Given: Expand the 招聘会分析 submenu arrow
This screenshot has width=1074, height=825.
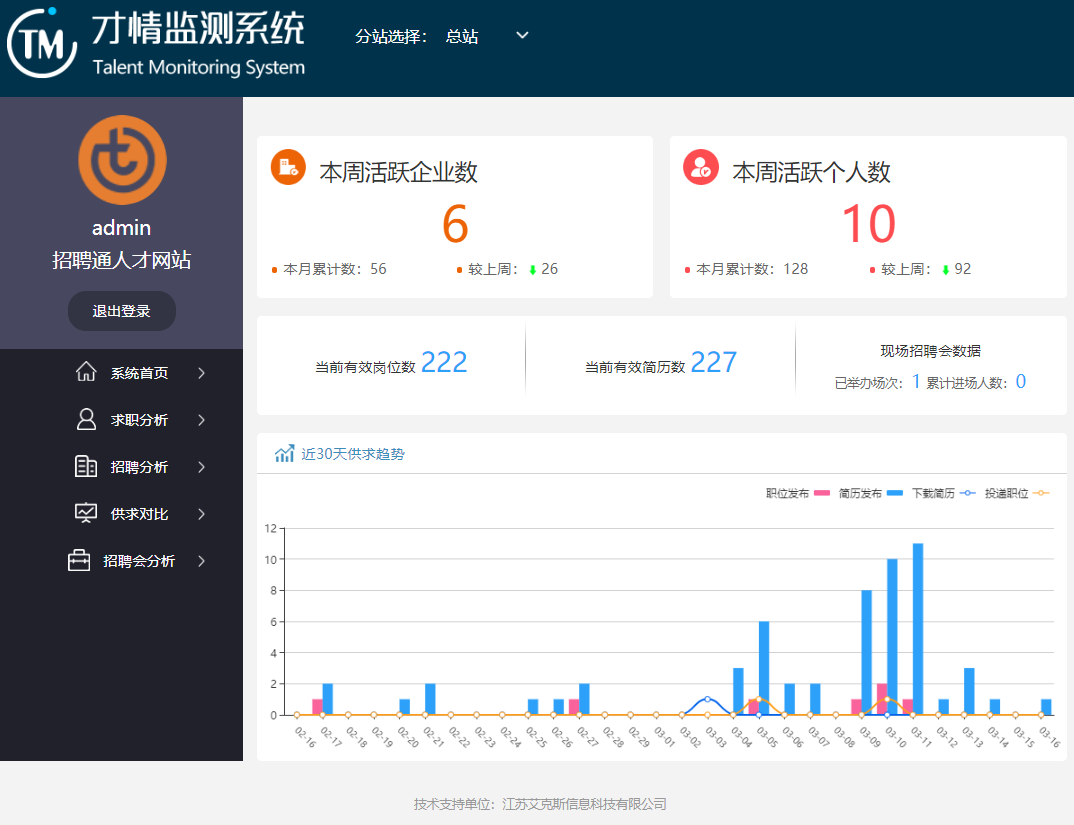Looking at the screenshot, I should (x=201, y=561).
